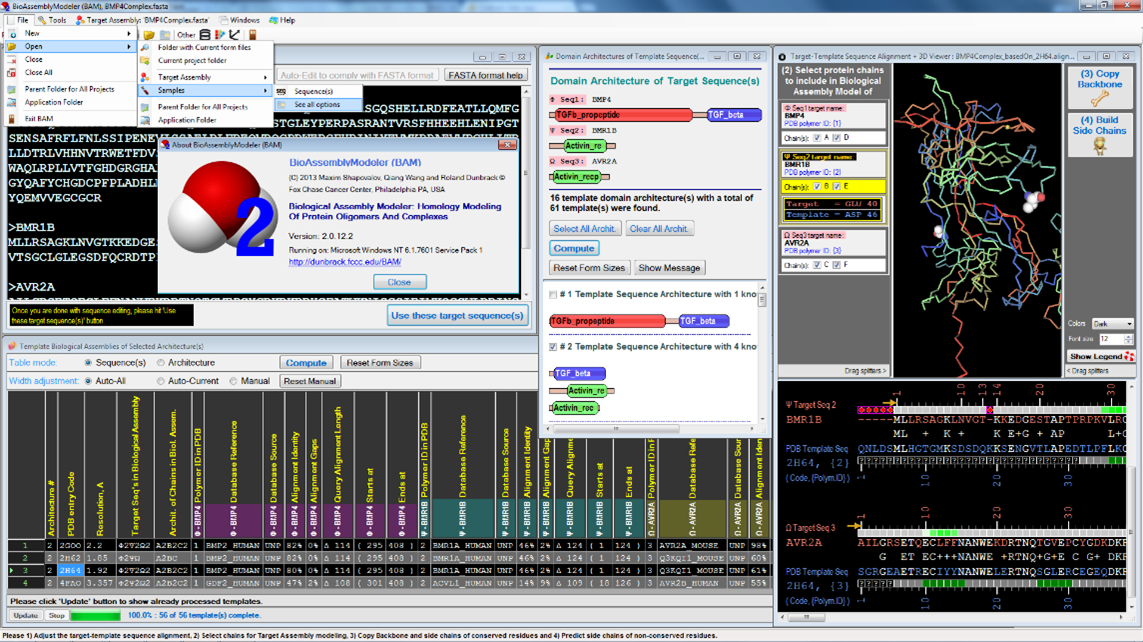Screen dimensions: 1143x642
Task: Click the Reset Manual button
Action: [x=310, y=381]
